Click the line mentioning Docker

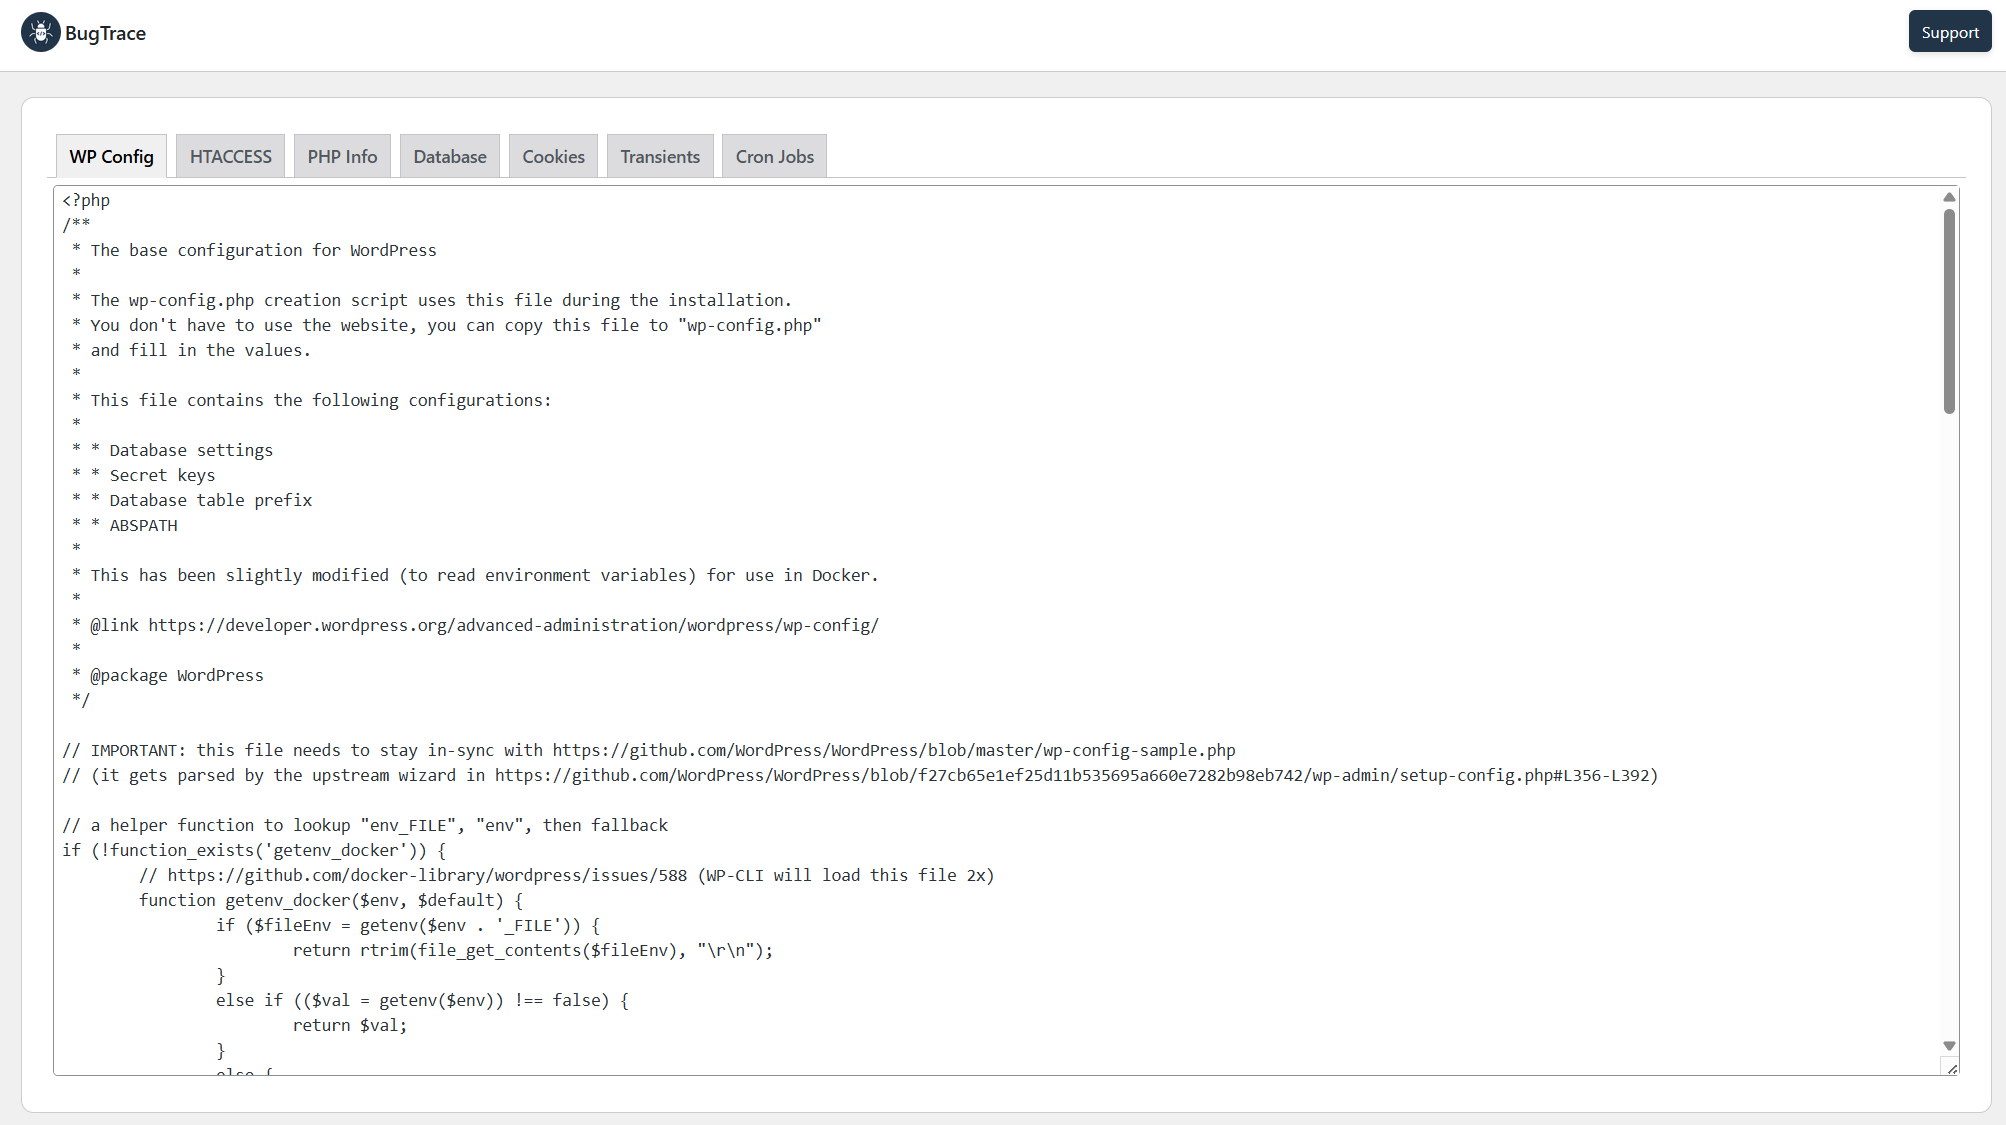point(475,575)
